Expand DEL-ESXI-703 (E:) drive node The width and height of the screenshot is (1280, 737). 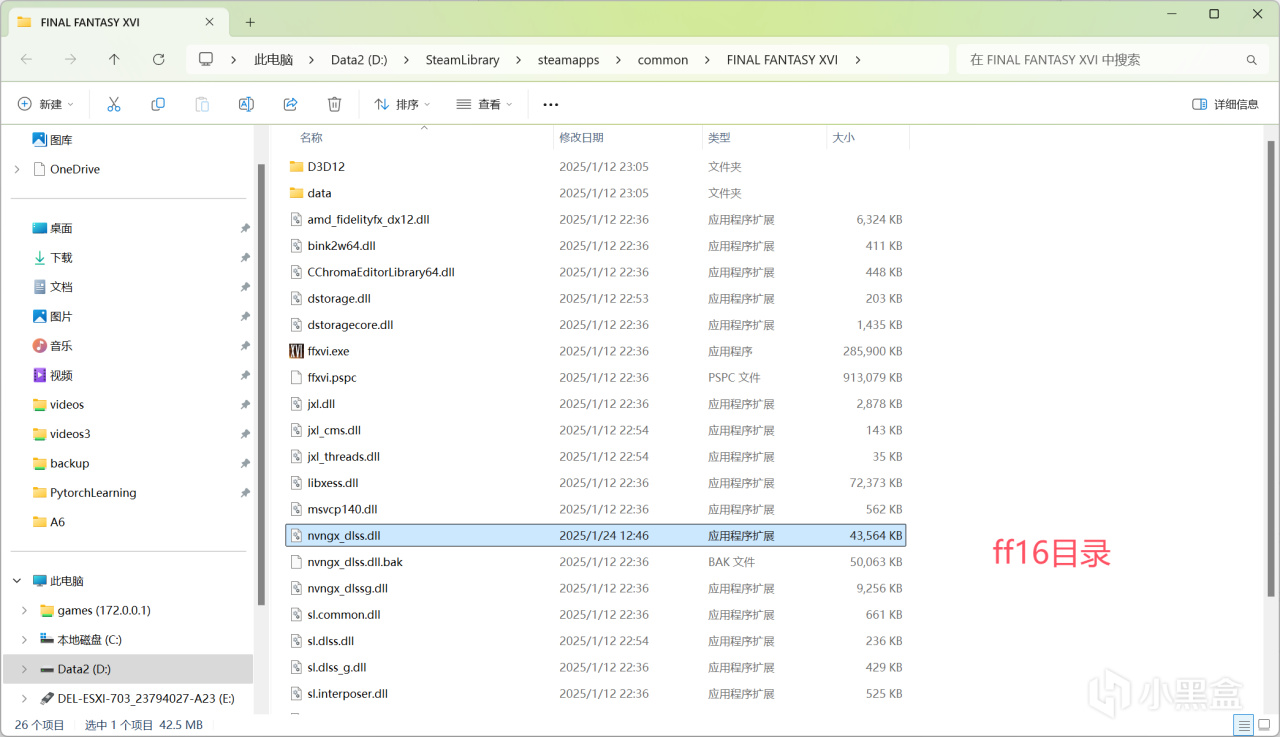pyautogui.click(x=25, y=698)
